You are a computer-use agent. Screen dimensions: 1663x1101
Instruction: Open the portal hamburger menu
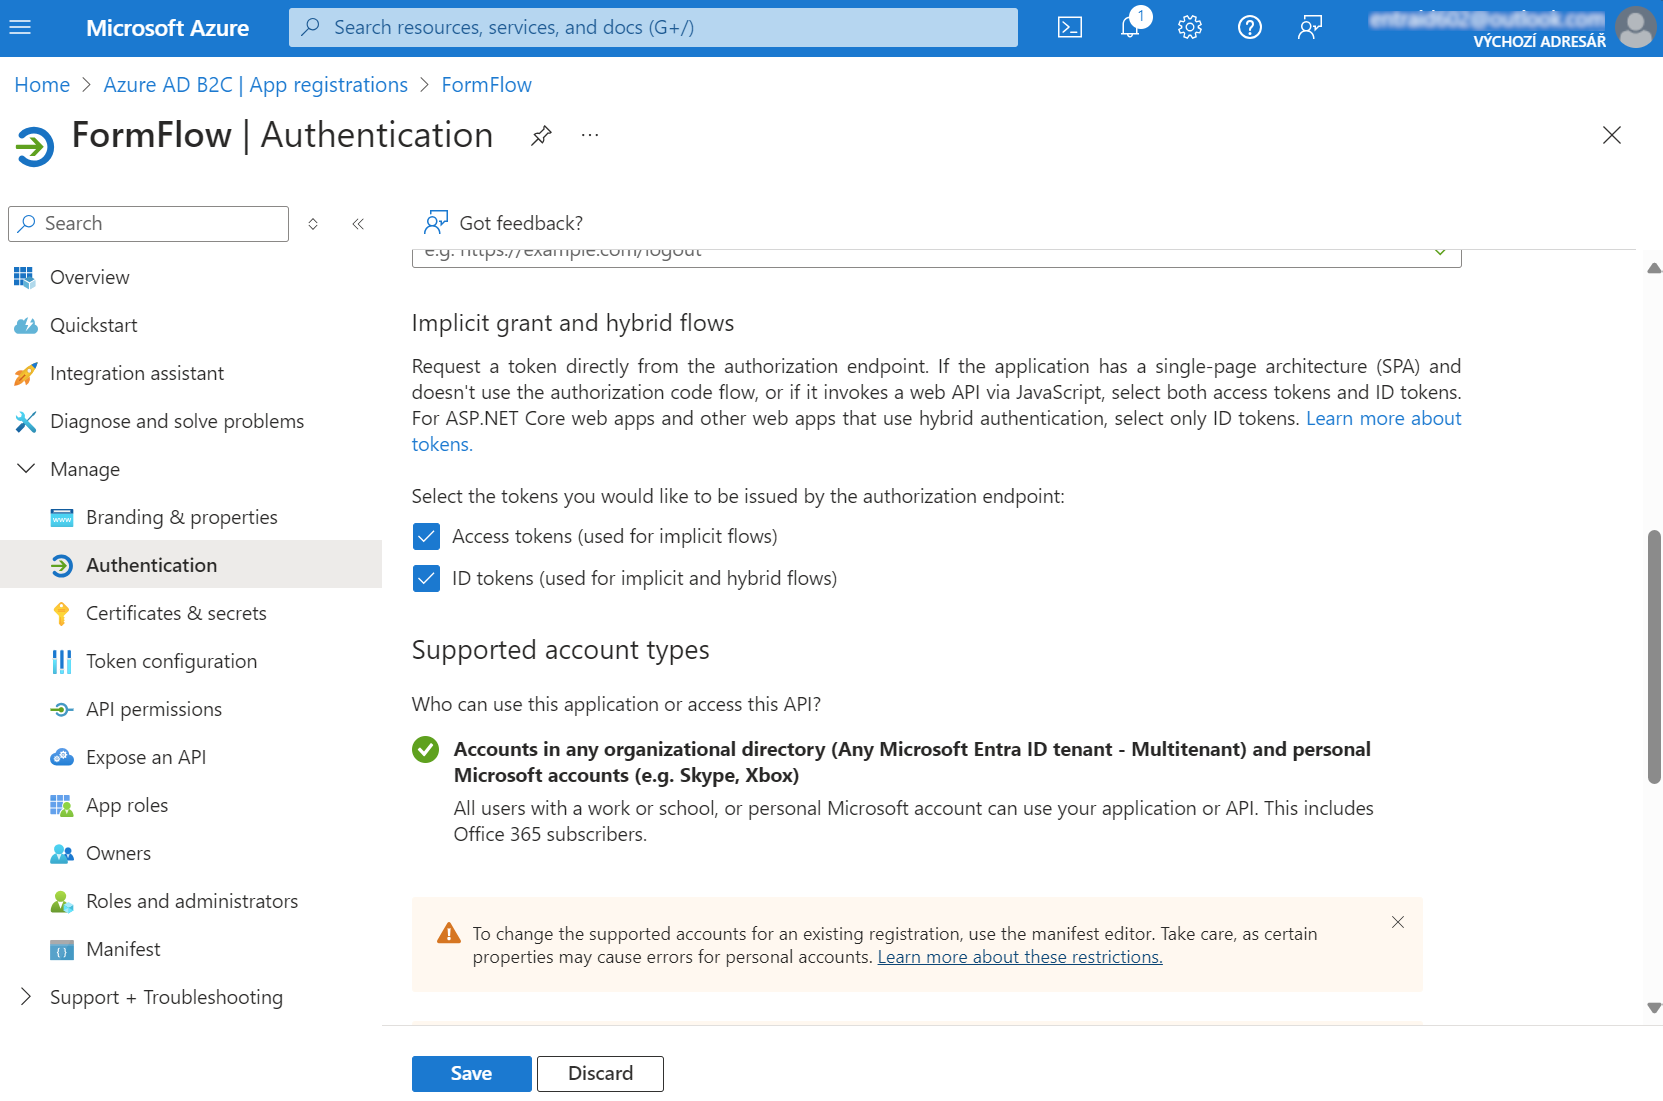[20, 27]
